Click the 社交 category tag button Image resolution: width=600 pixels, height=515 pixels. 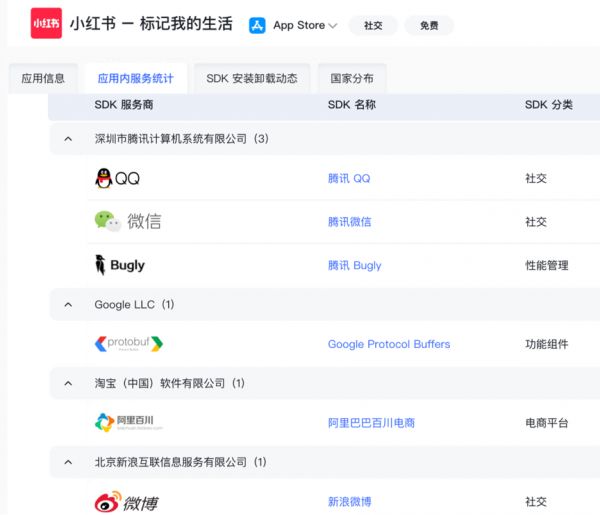[x=373, y=26]
